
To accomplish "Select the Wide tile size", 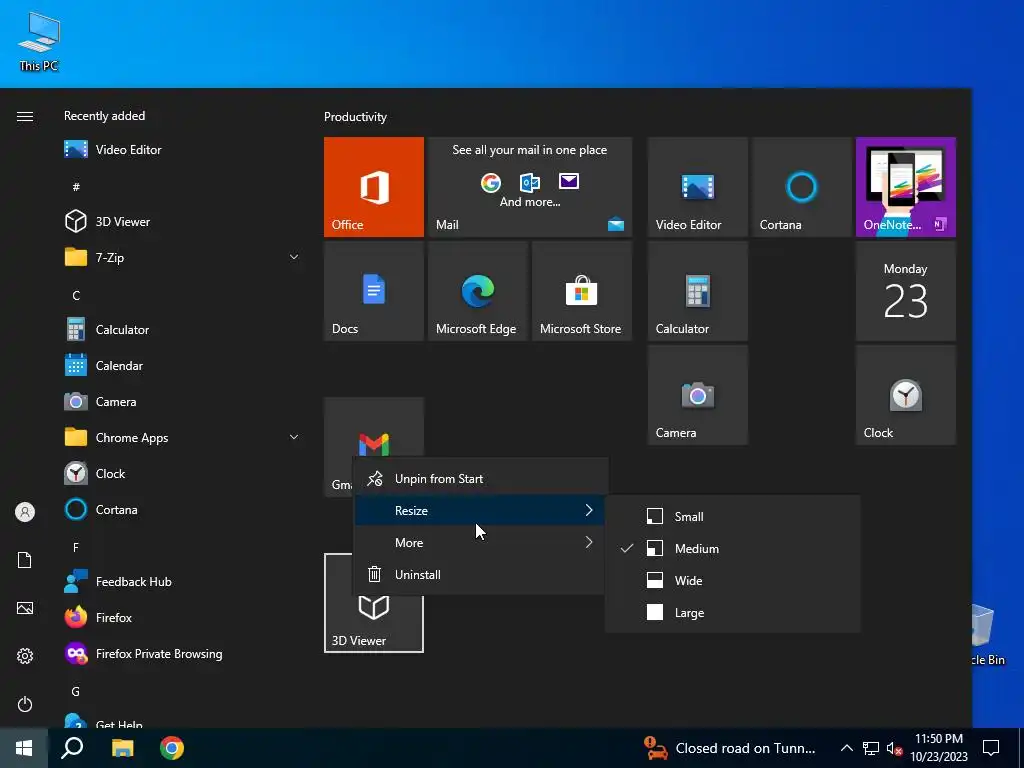I will pos(732,581).
